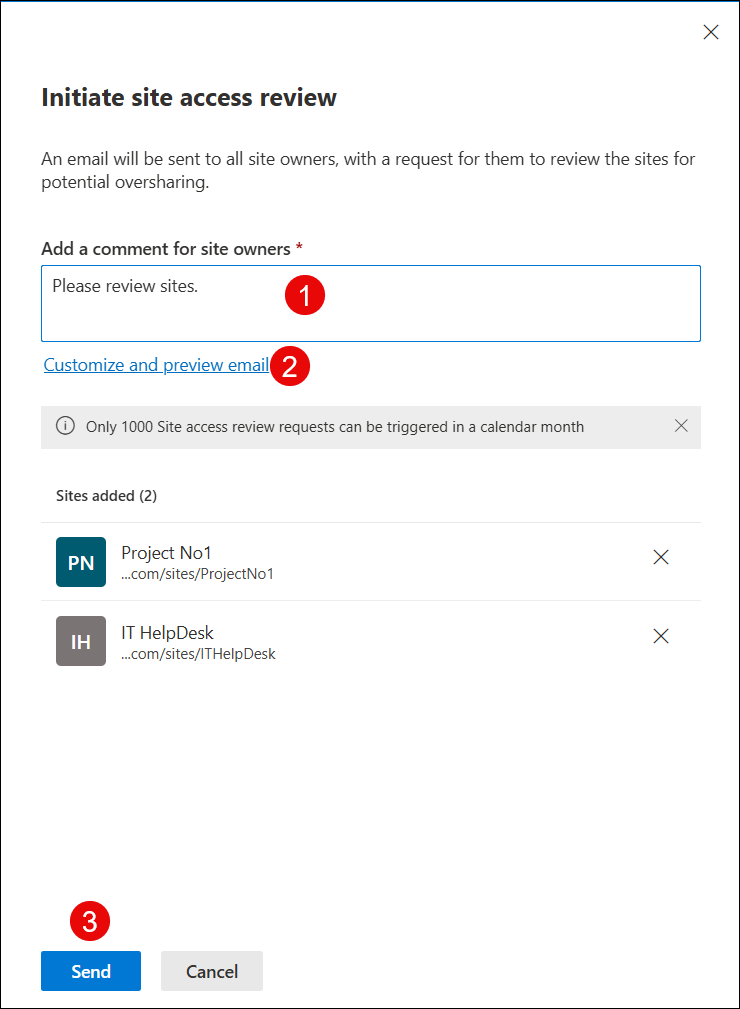Click the Initiate site access review heading

pos(189,97)
